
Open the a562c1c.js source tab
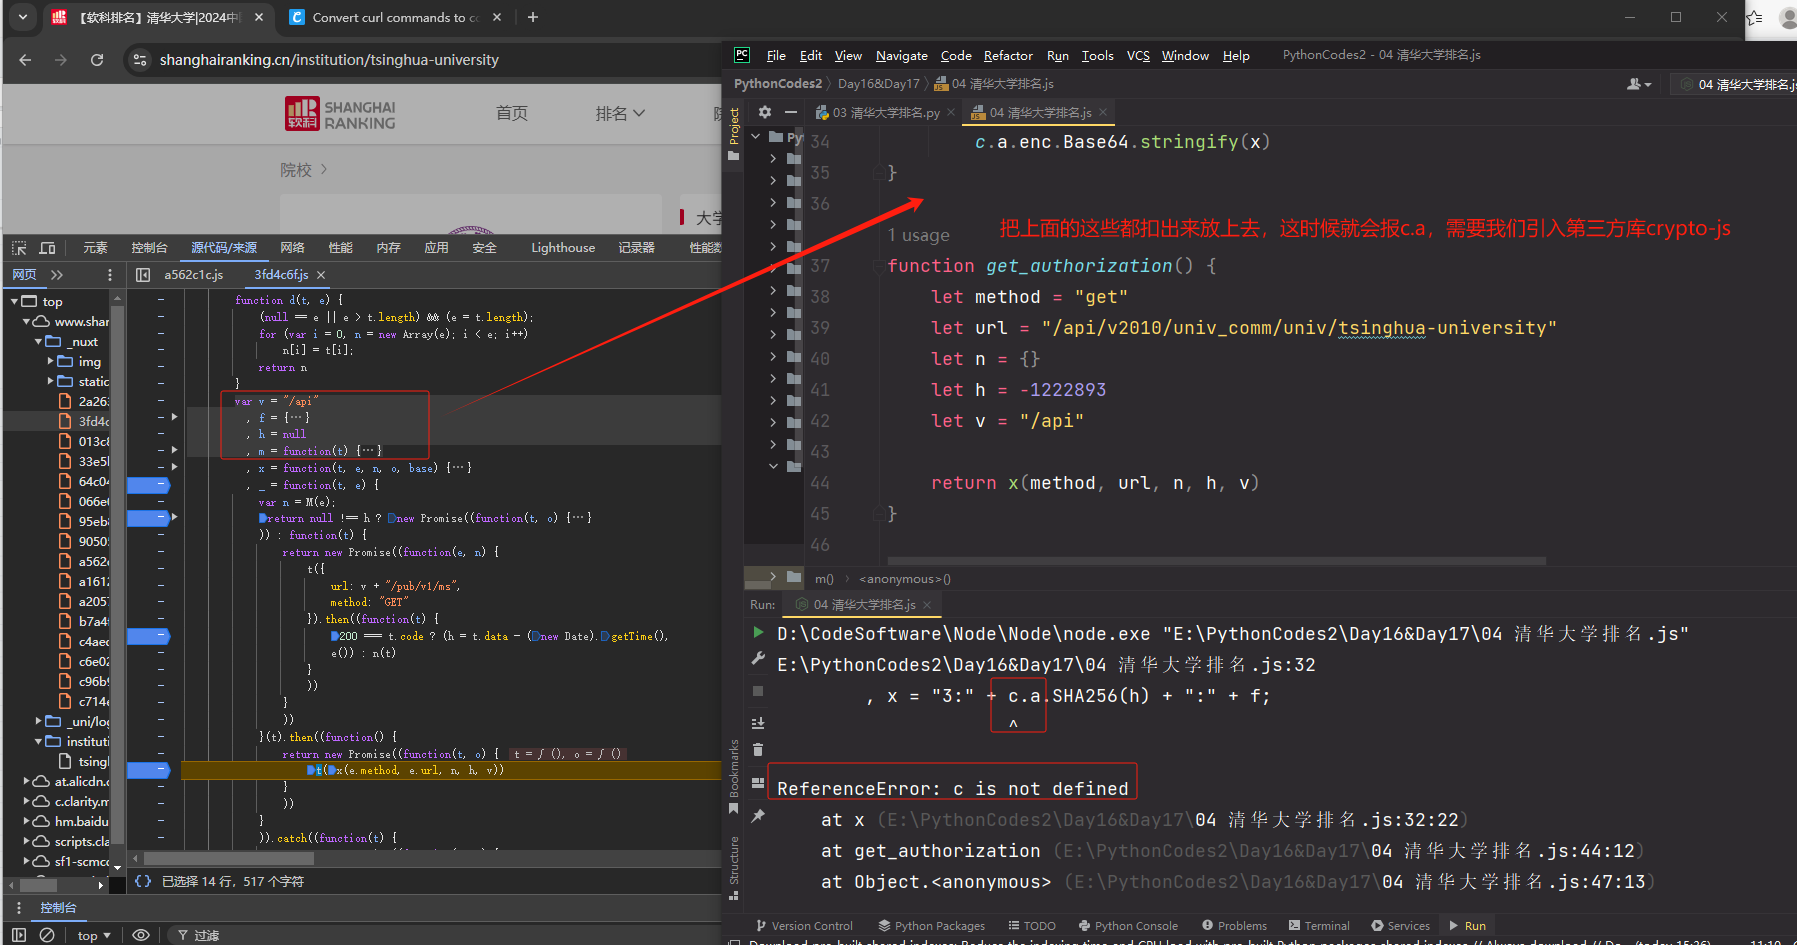click(194, 275)
